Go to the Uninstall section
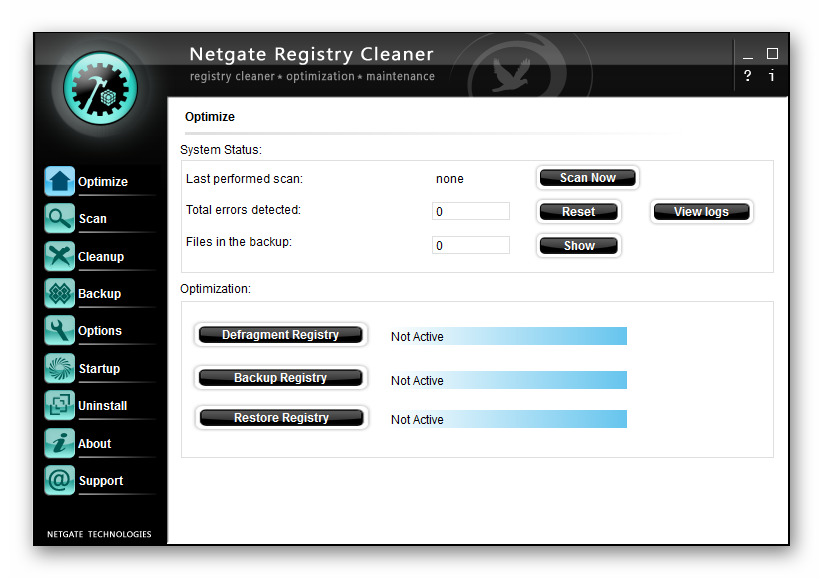The image size is (822, 578). [x=103, y=406]
